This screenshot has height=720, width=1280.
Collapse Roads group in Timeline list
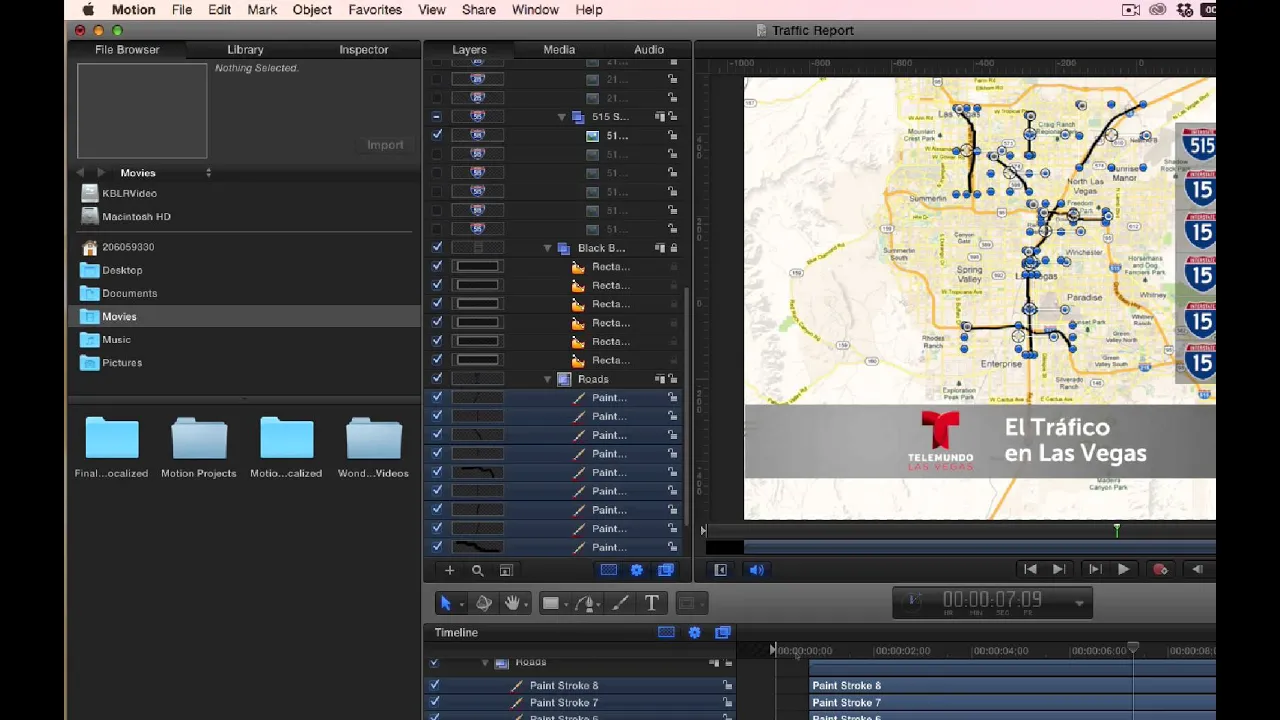(x=485, y=662)
